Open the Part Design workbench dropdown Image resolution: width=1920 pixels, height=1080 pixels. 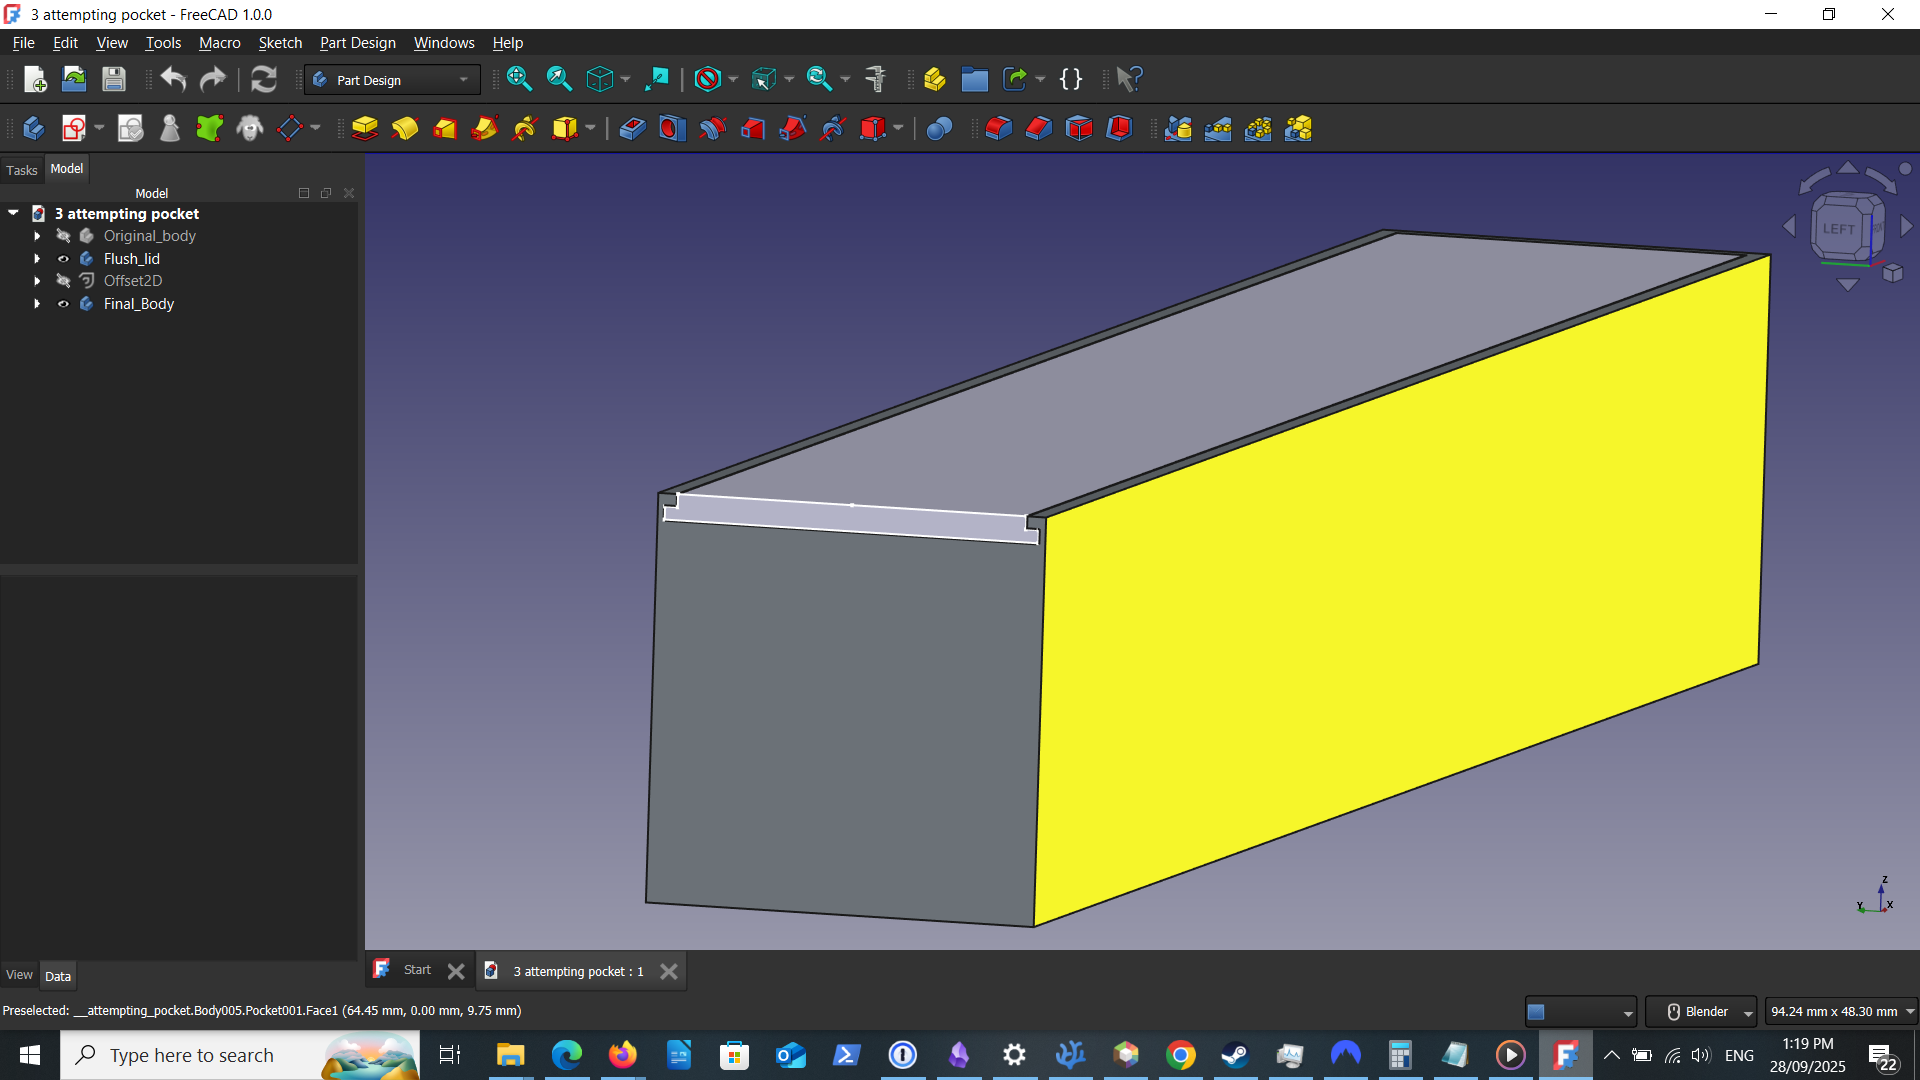392,80
